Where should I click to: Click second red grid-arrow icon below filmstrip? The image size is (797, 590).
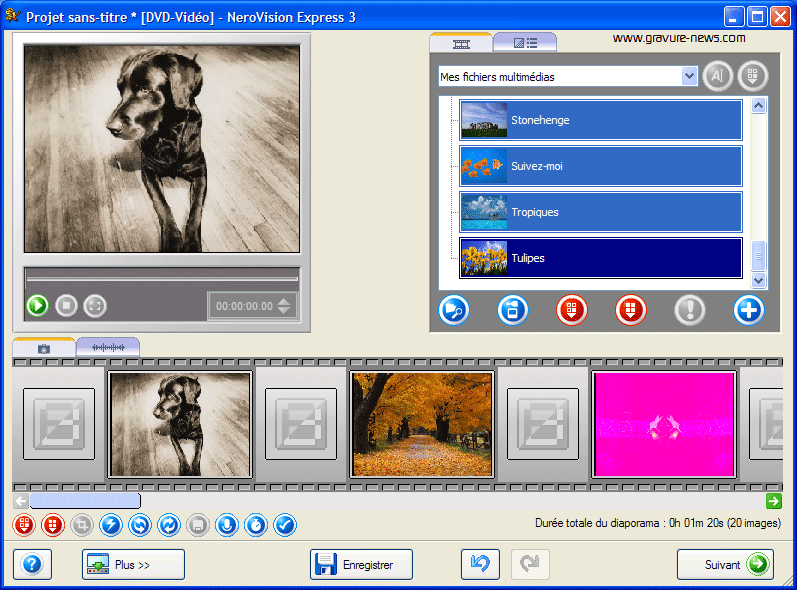tap(53, 525)
